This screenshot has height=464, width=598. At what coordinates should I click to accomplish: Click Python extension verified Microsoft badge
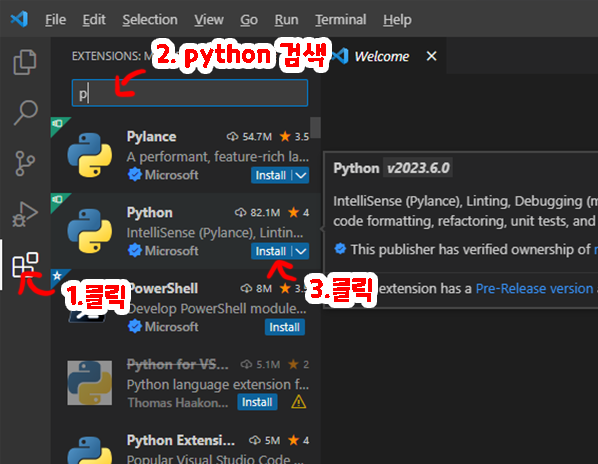[135, 250]
